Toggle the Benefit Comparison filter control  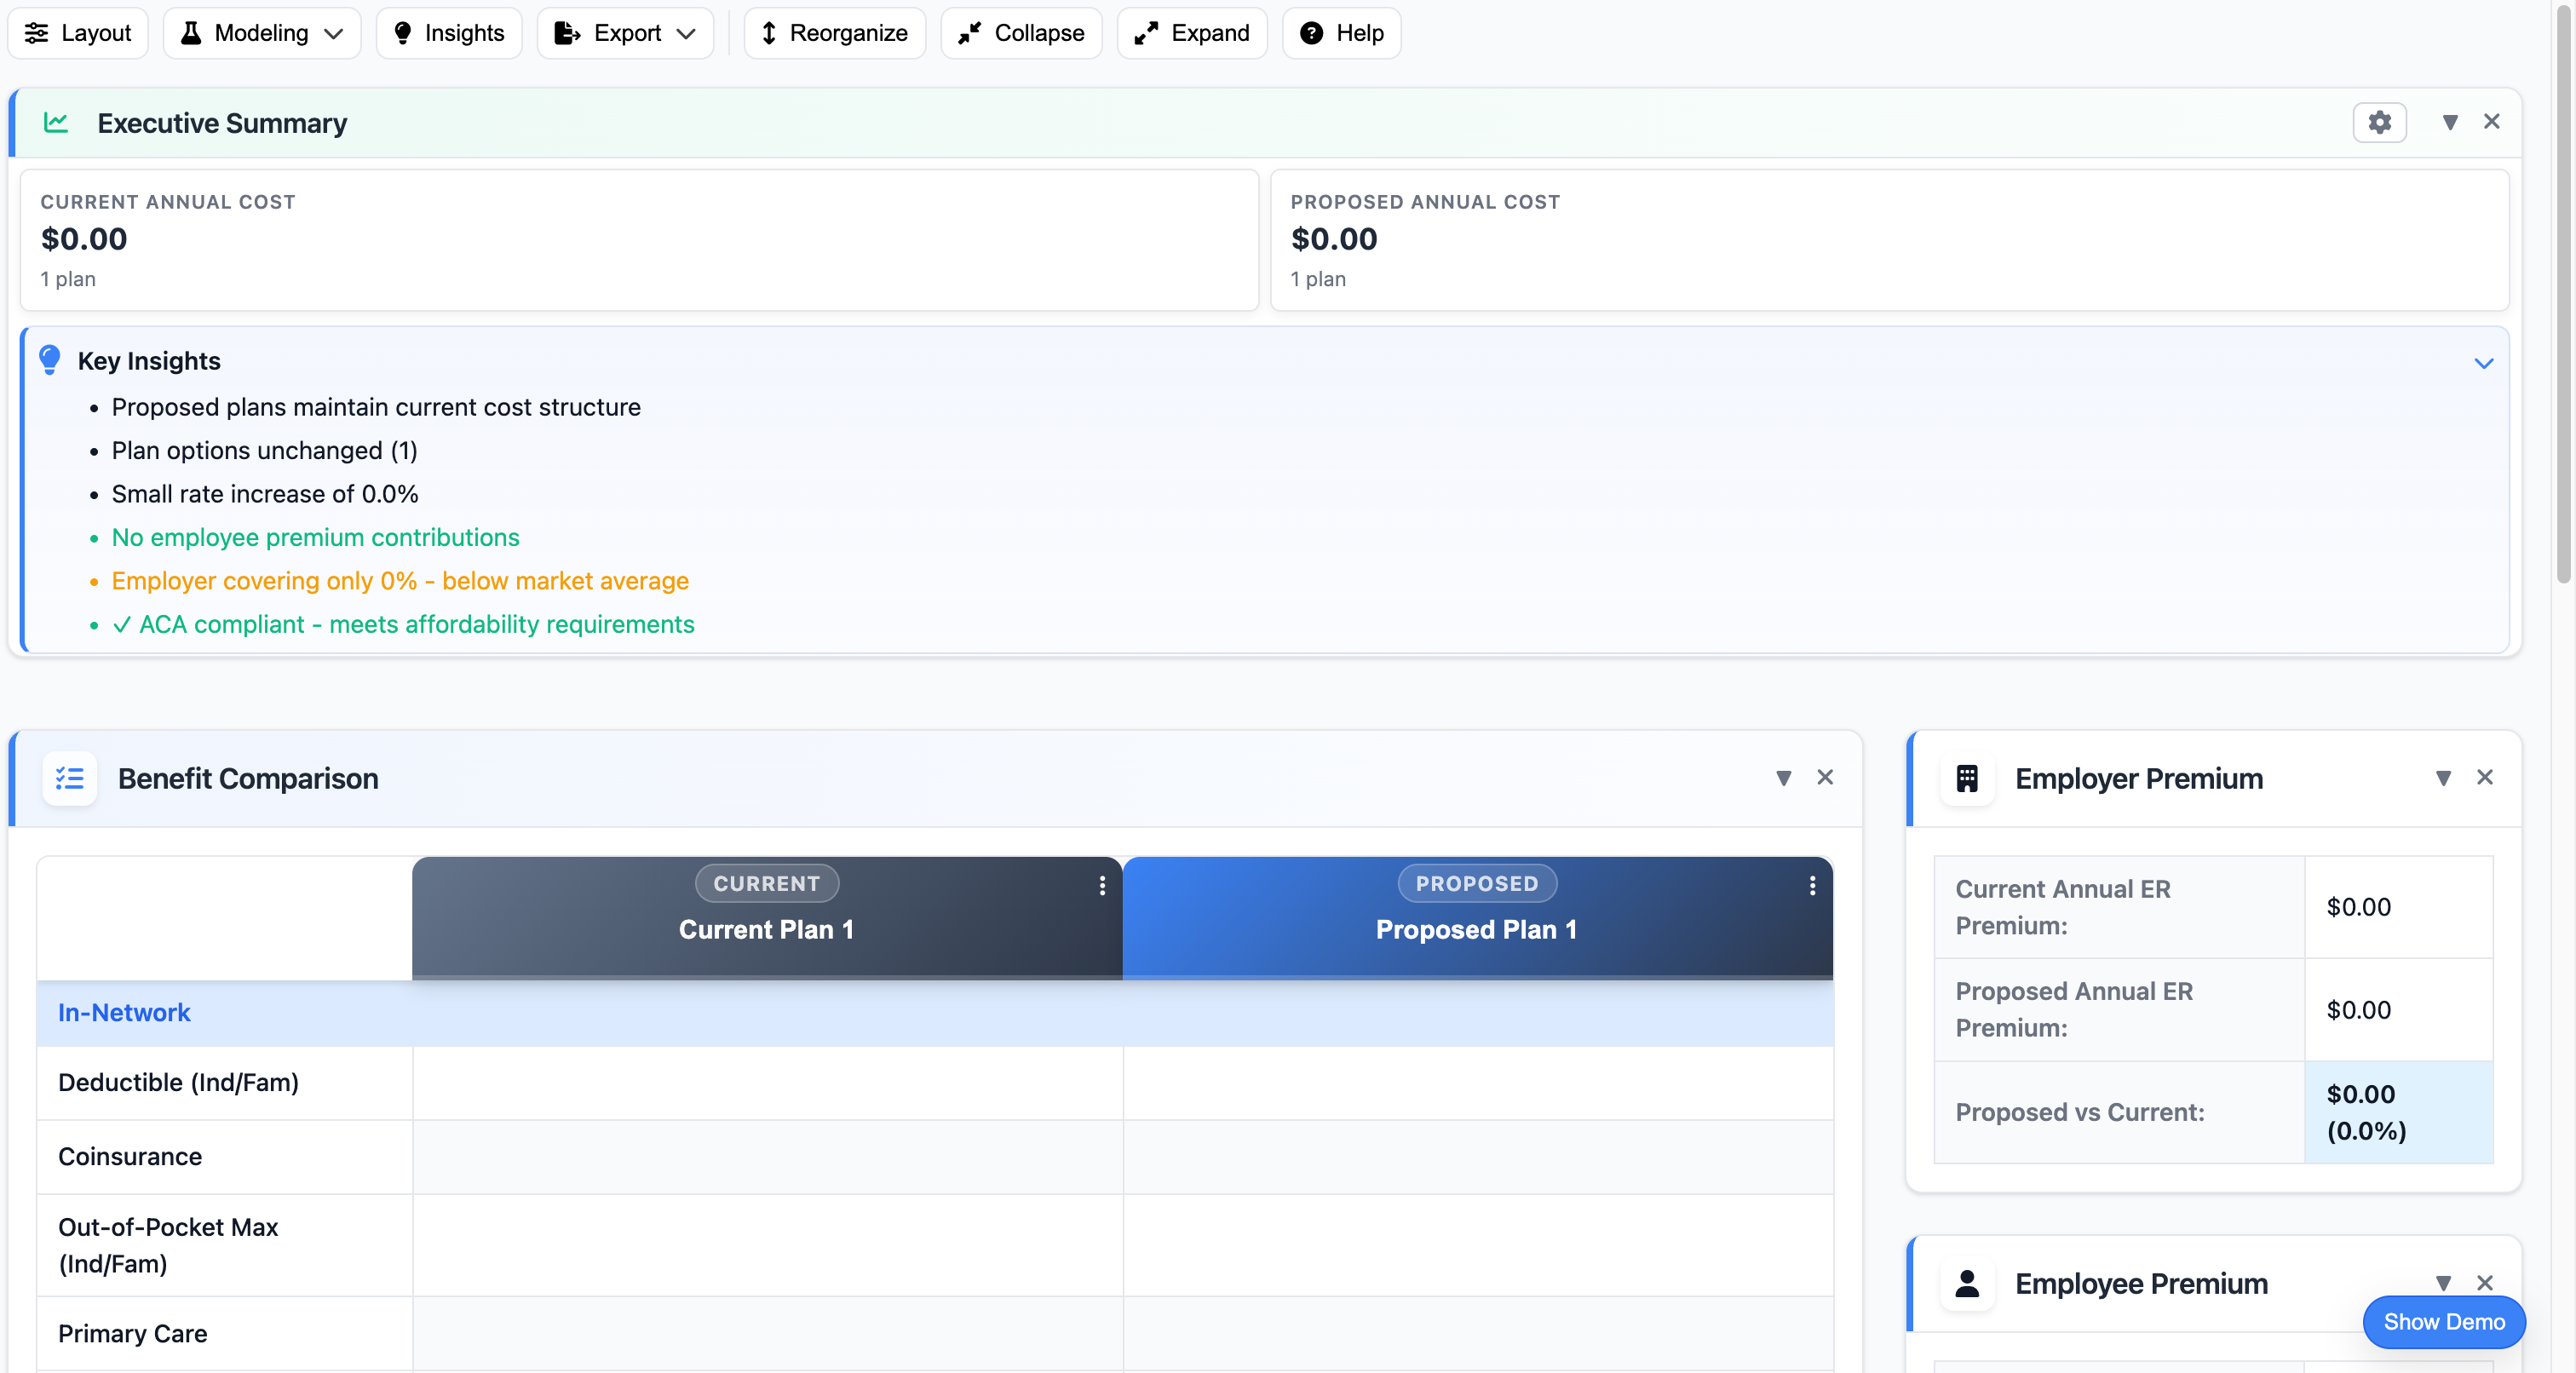click(x=1784, y=778)
